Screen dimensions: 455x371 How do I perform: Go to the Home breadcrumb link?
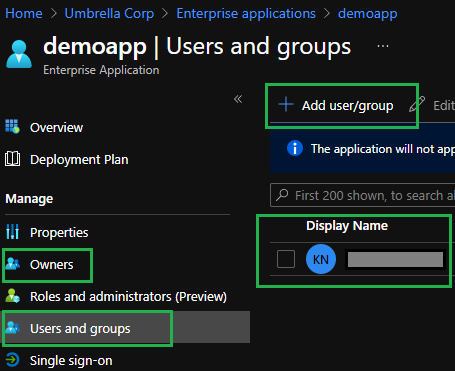24,14
